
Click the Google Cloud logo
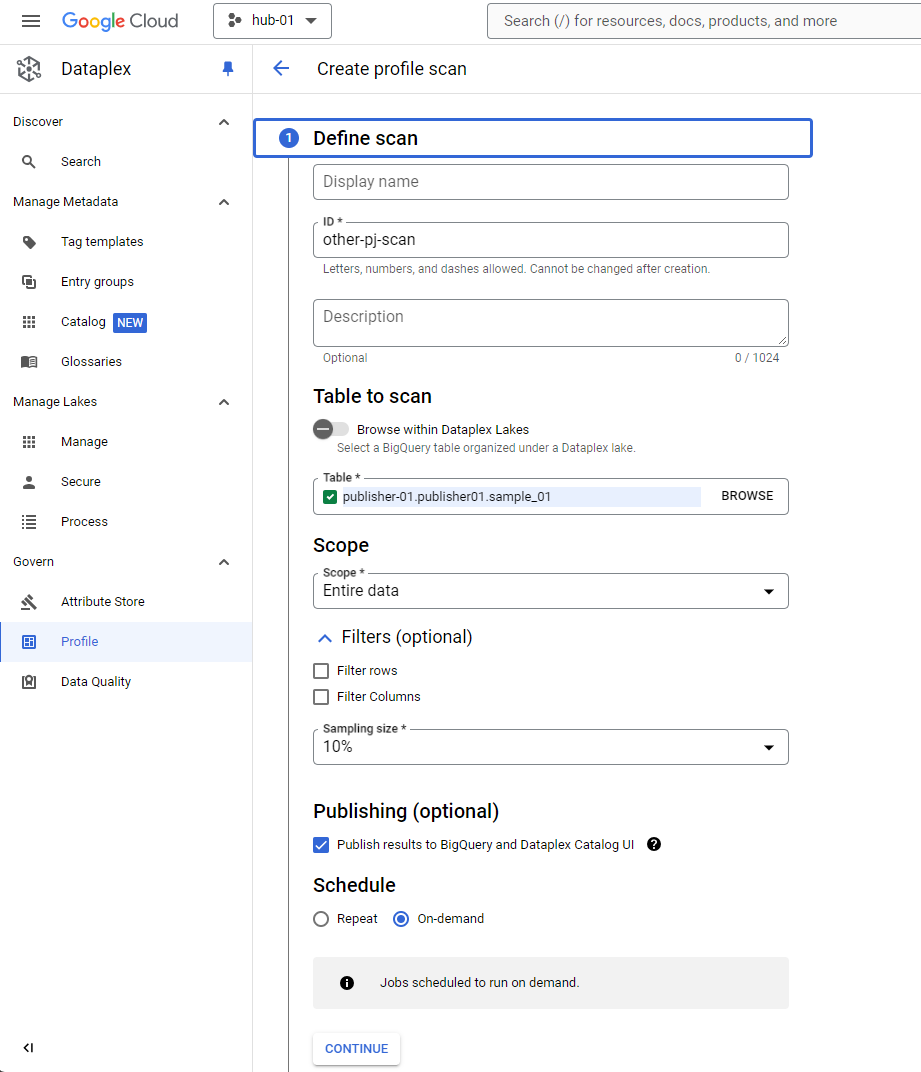click(120, 21)
